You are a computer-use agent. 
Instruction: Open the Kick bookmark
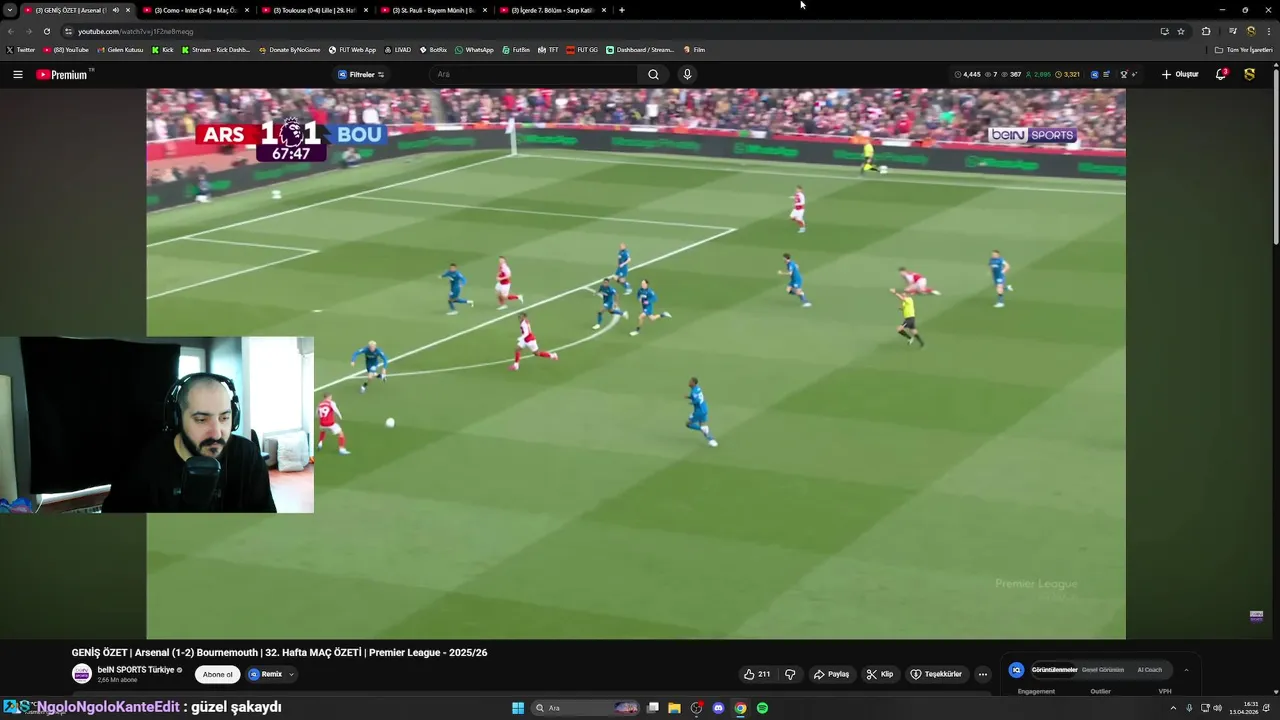[x=162, y=49]
